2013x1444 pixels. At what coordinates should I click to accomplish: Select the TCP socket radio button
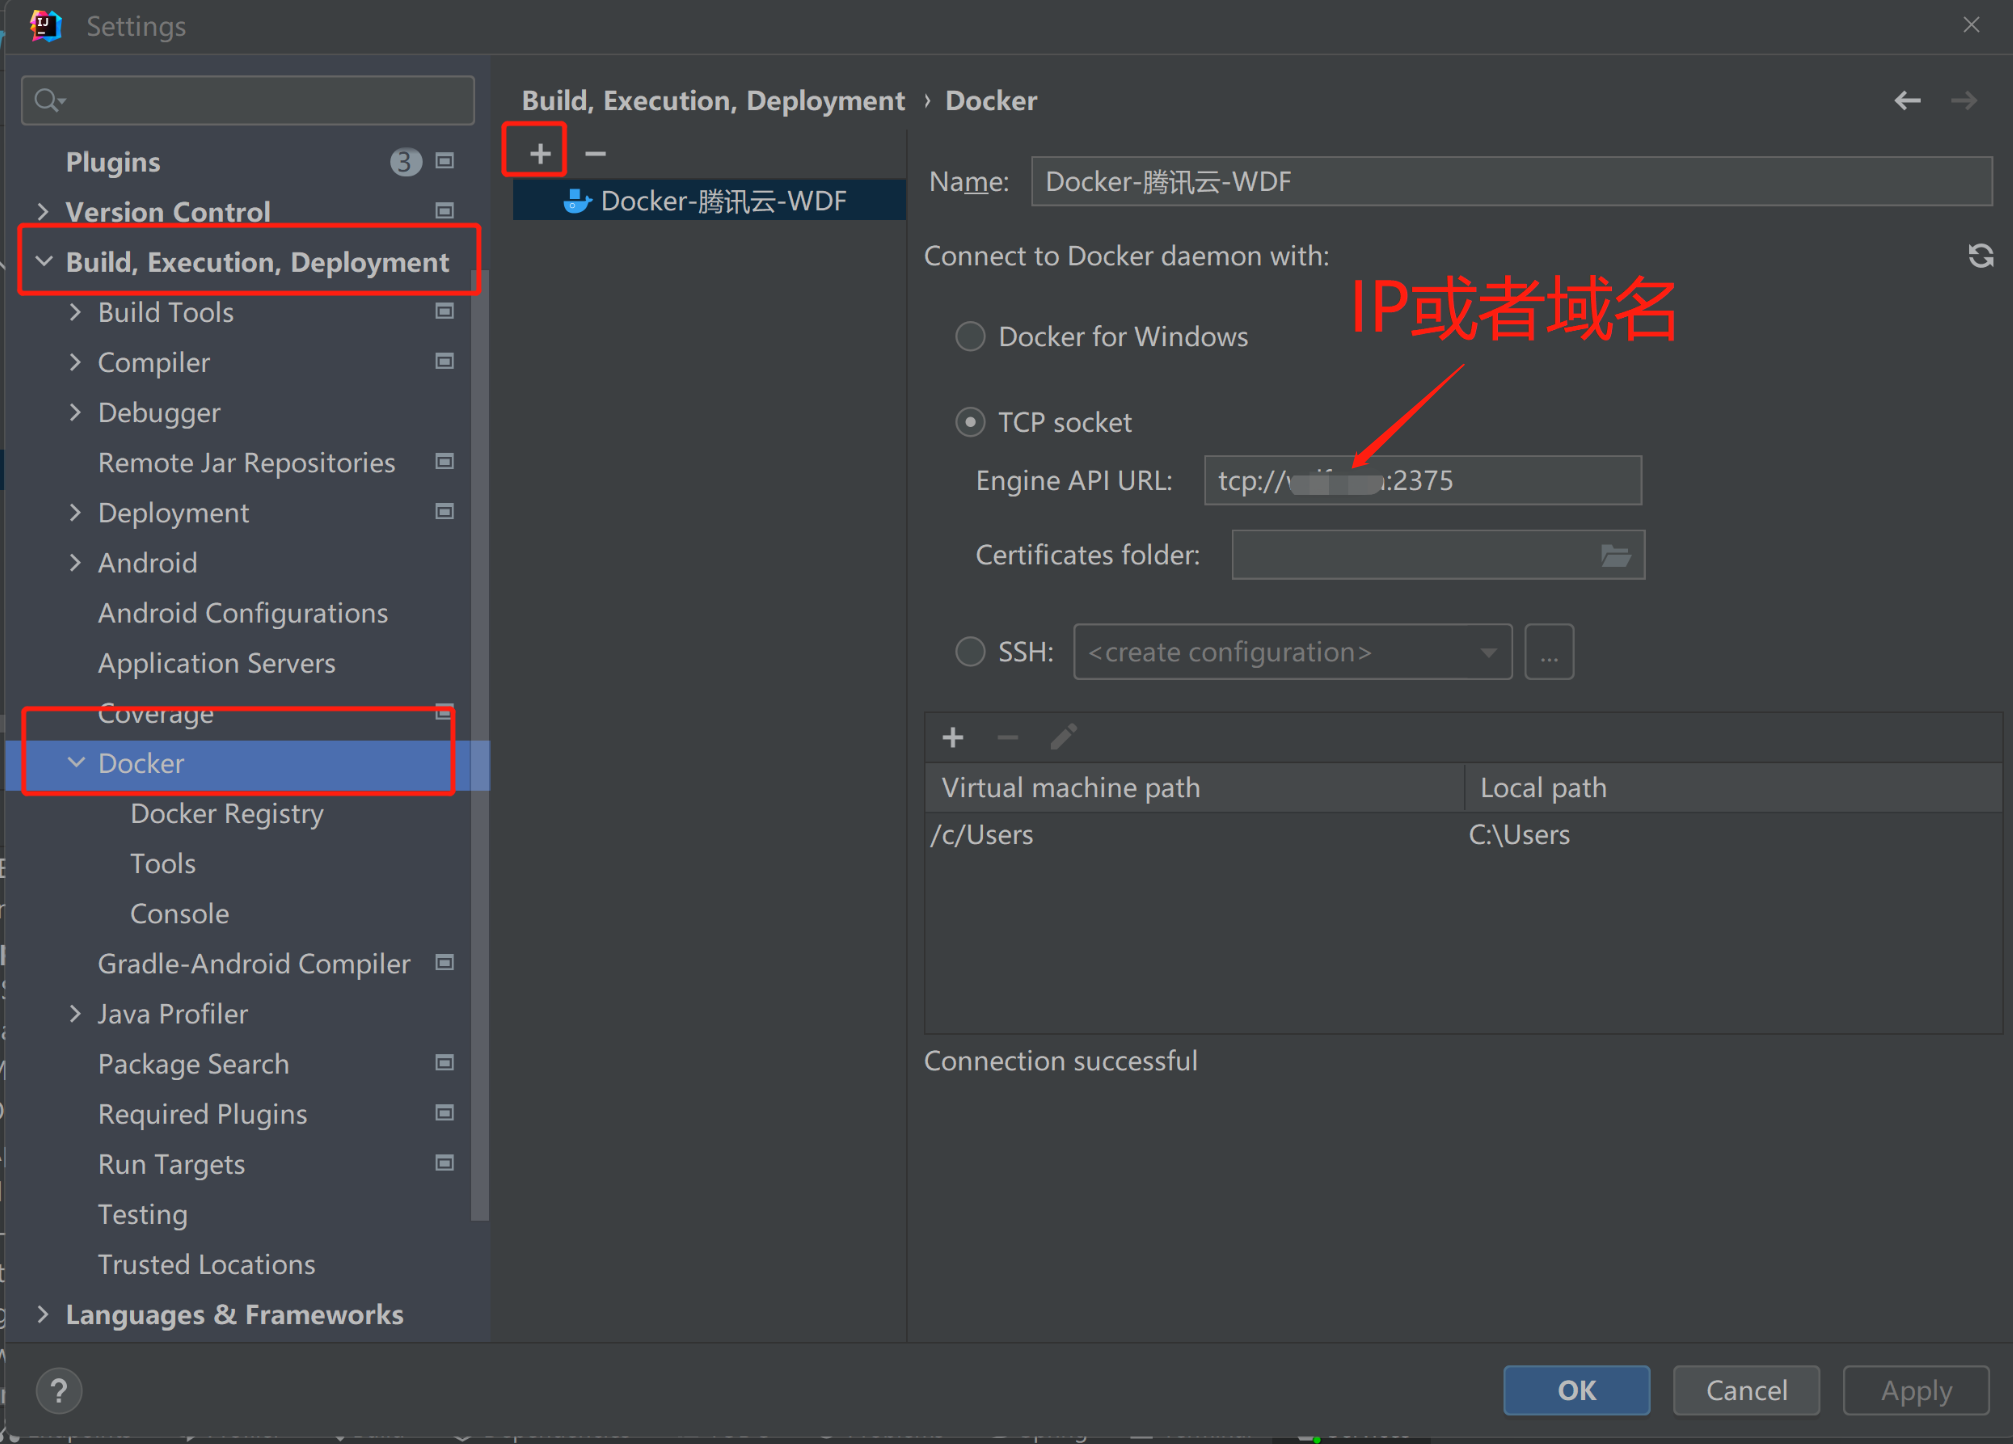coord(970,422)
